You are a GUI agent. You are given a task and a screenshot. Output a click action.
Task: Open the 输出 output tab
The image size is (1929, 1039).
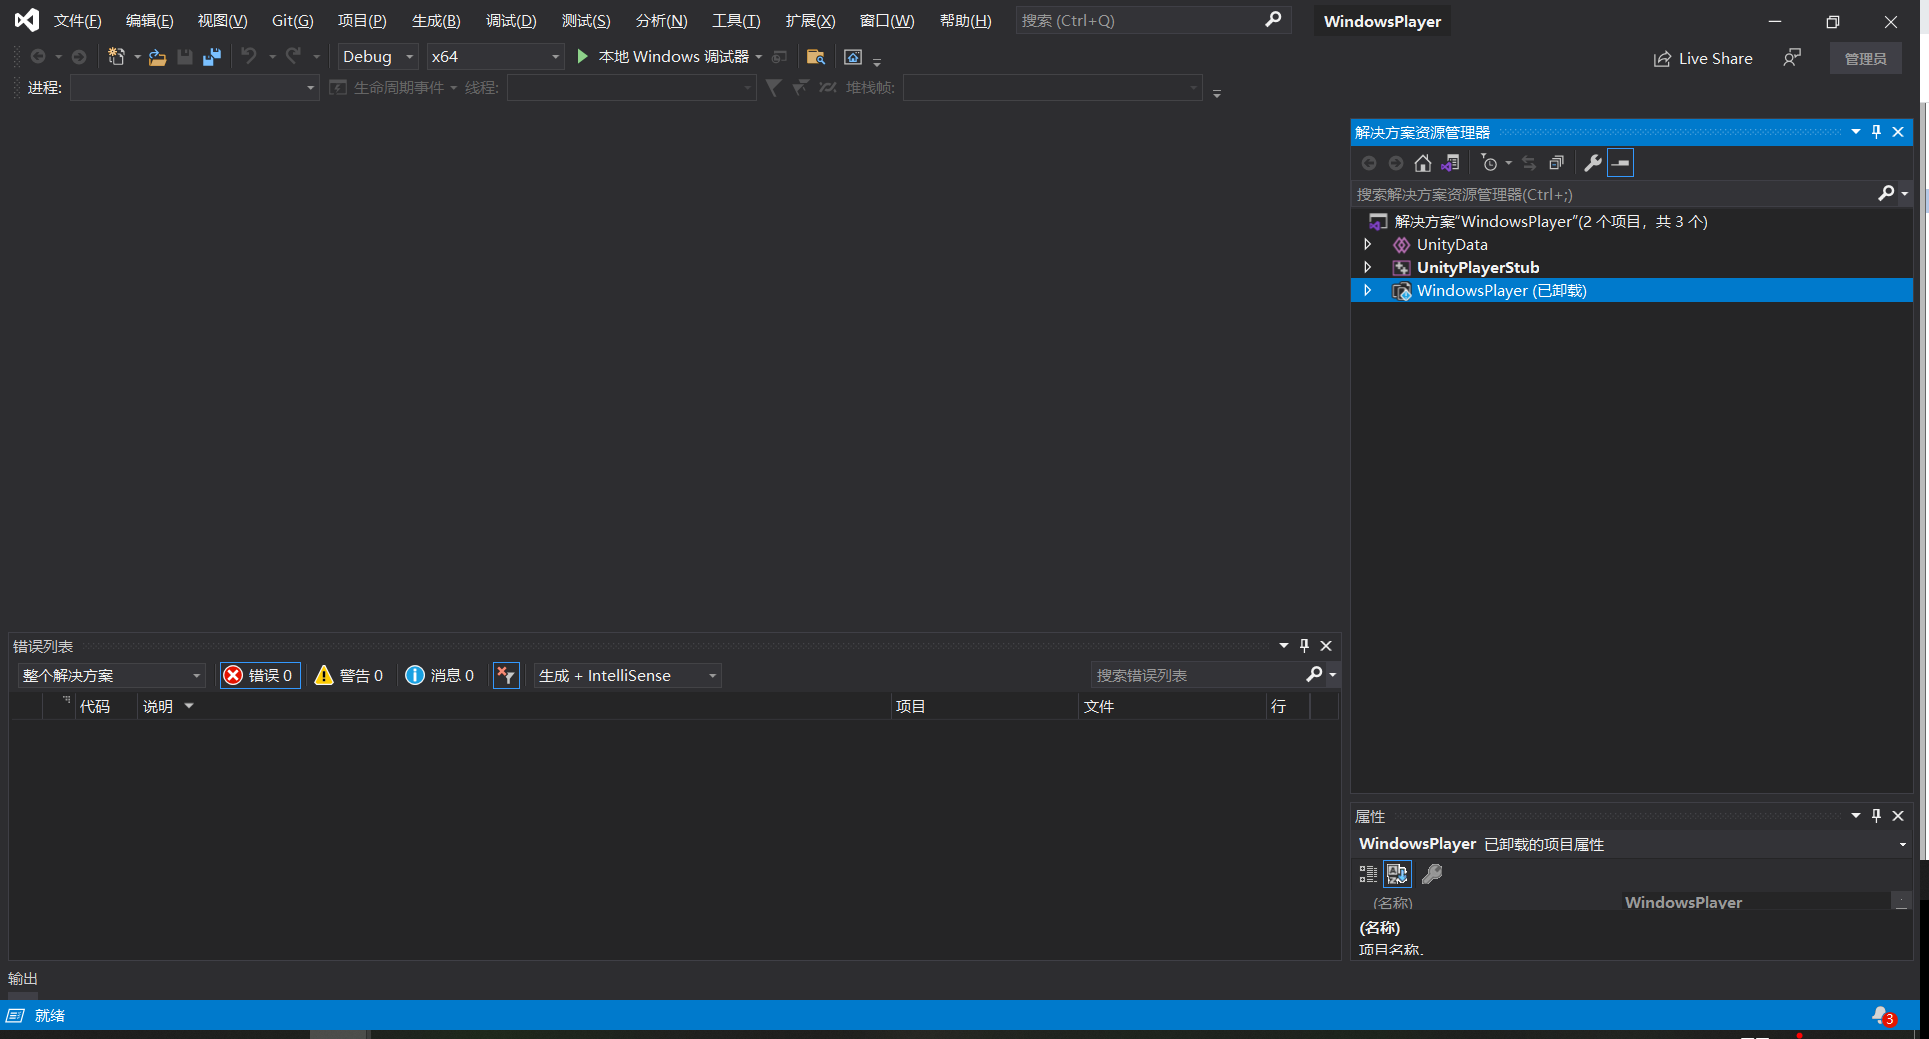click(23, 979)
